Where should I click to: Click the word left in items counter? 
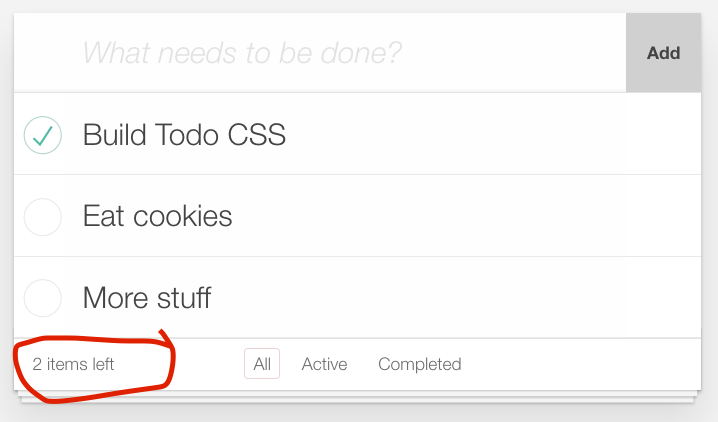[x=103, y=364]
